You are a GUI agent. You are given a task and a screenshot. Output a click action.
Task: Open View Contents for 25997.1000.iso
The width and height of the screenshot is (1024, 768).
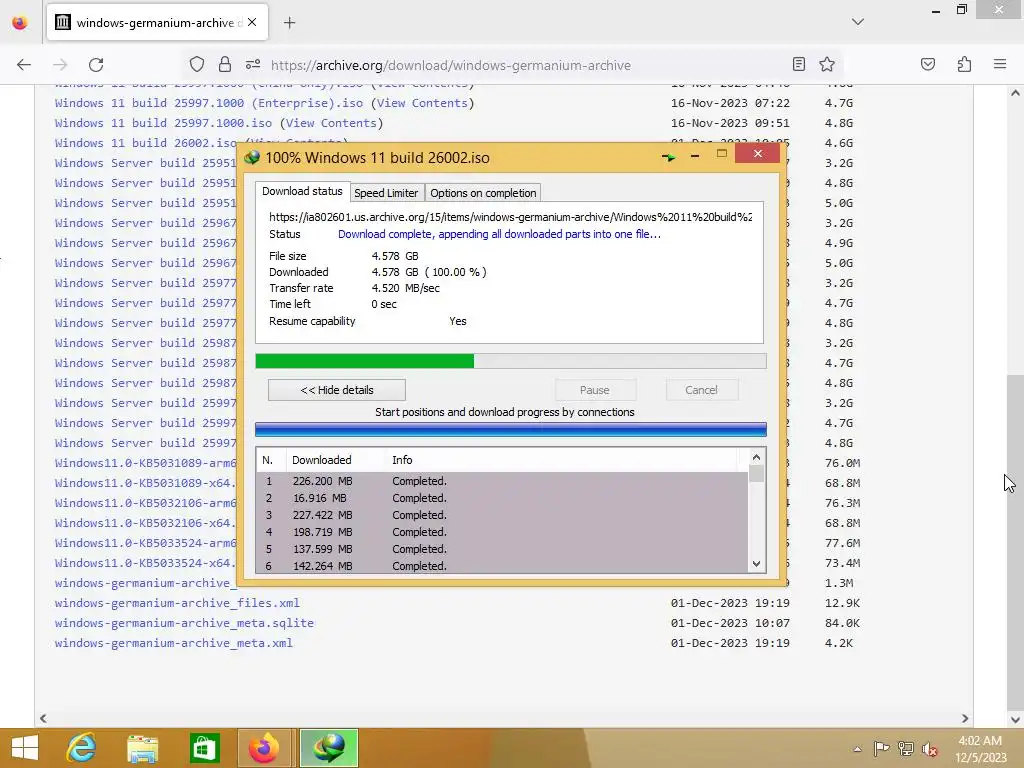click(331, 123)
